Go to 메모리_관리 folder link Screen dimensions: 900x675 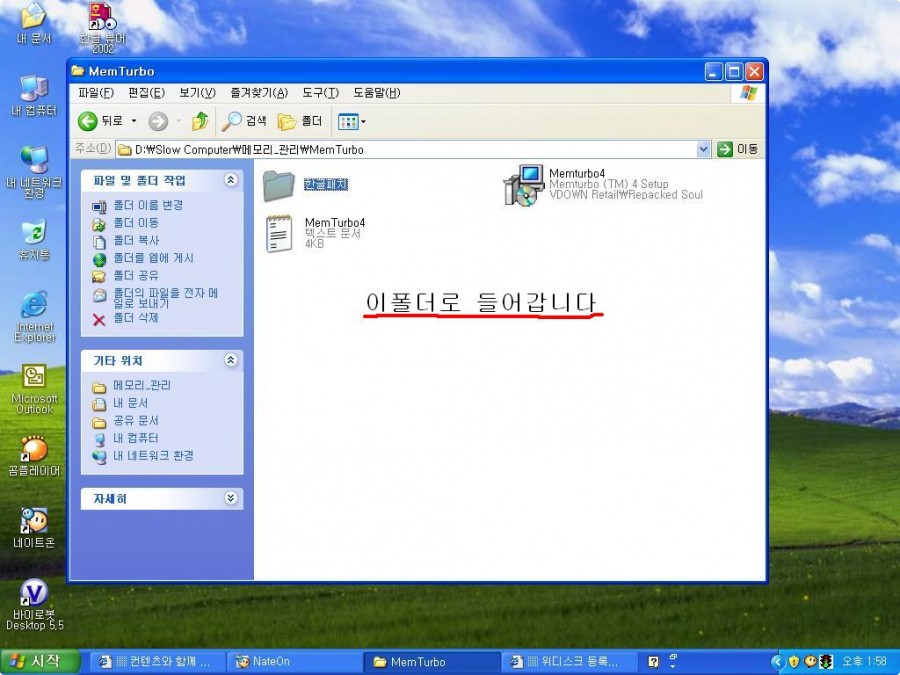tap(142, 385)
